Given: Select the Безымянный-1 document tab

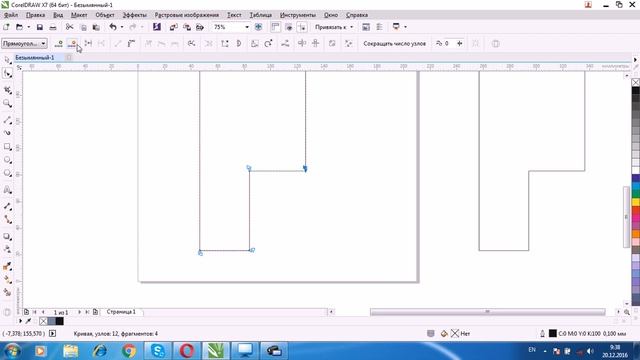Looking at the screenshot, I should [x=35, y=58].
